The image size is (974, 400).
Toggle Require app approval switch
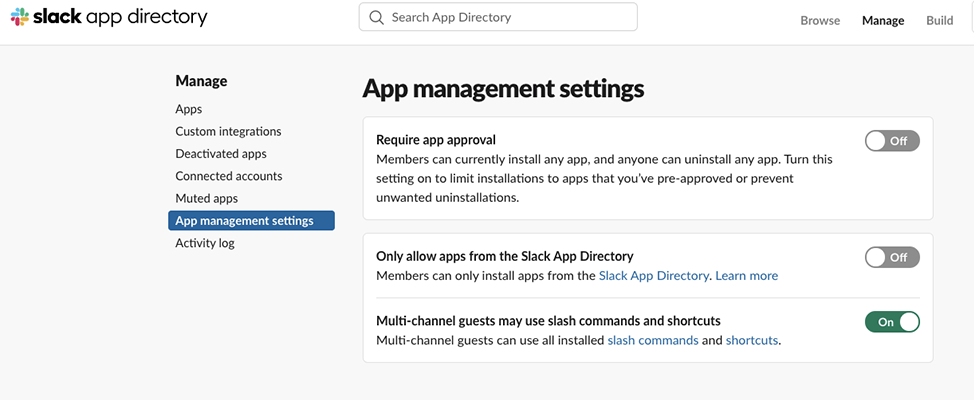[x=892, y=141]
